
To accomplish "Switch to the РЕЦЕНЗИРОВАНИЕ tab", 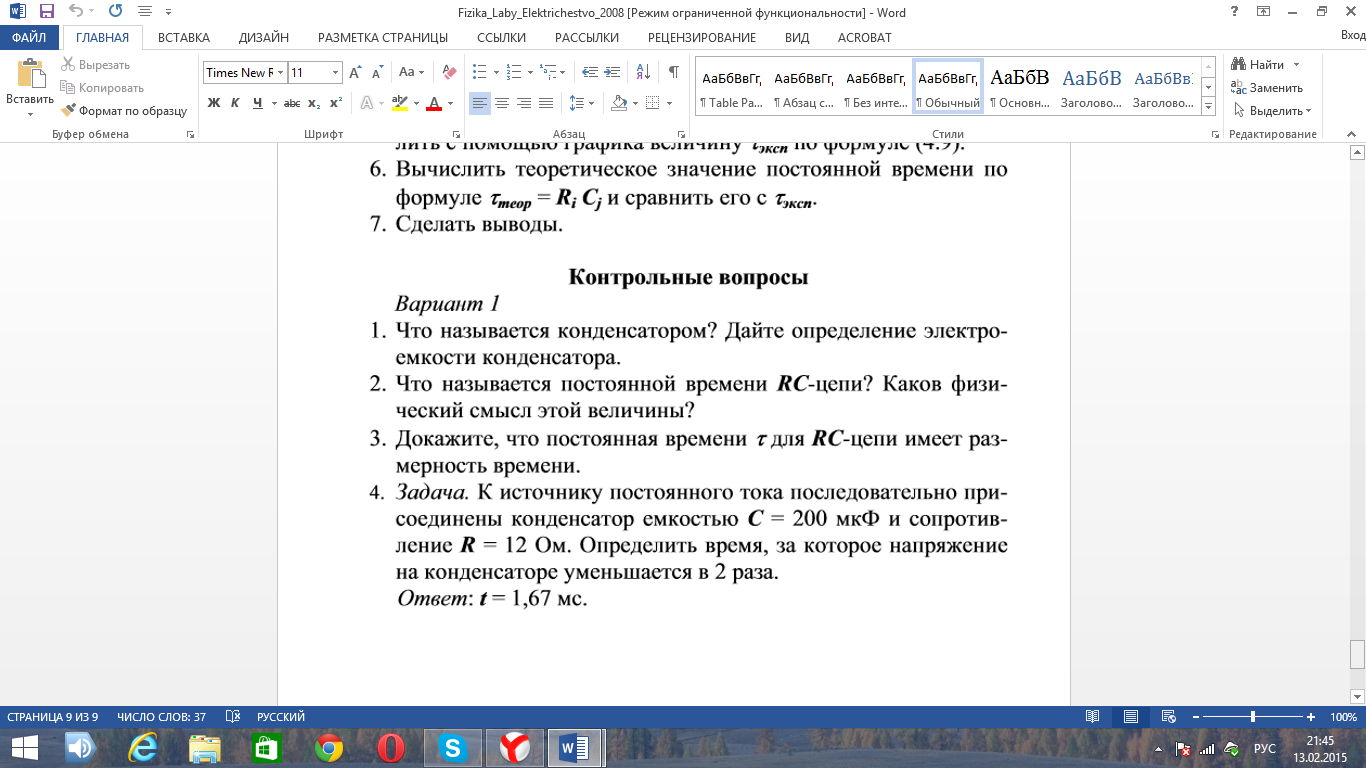I will pos(702,38).
